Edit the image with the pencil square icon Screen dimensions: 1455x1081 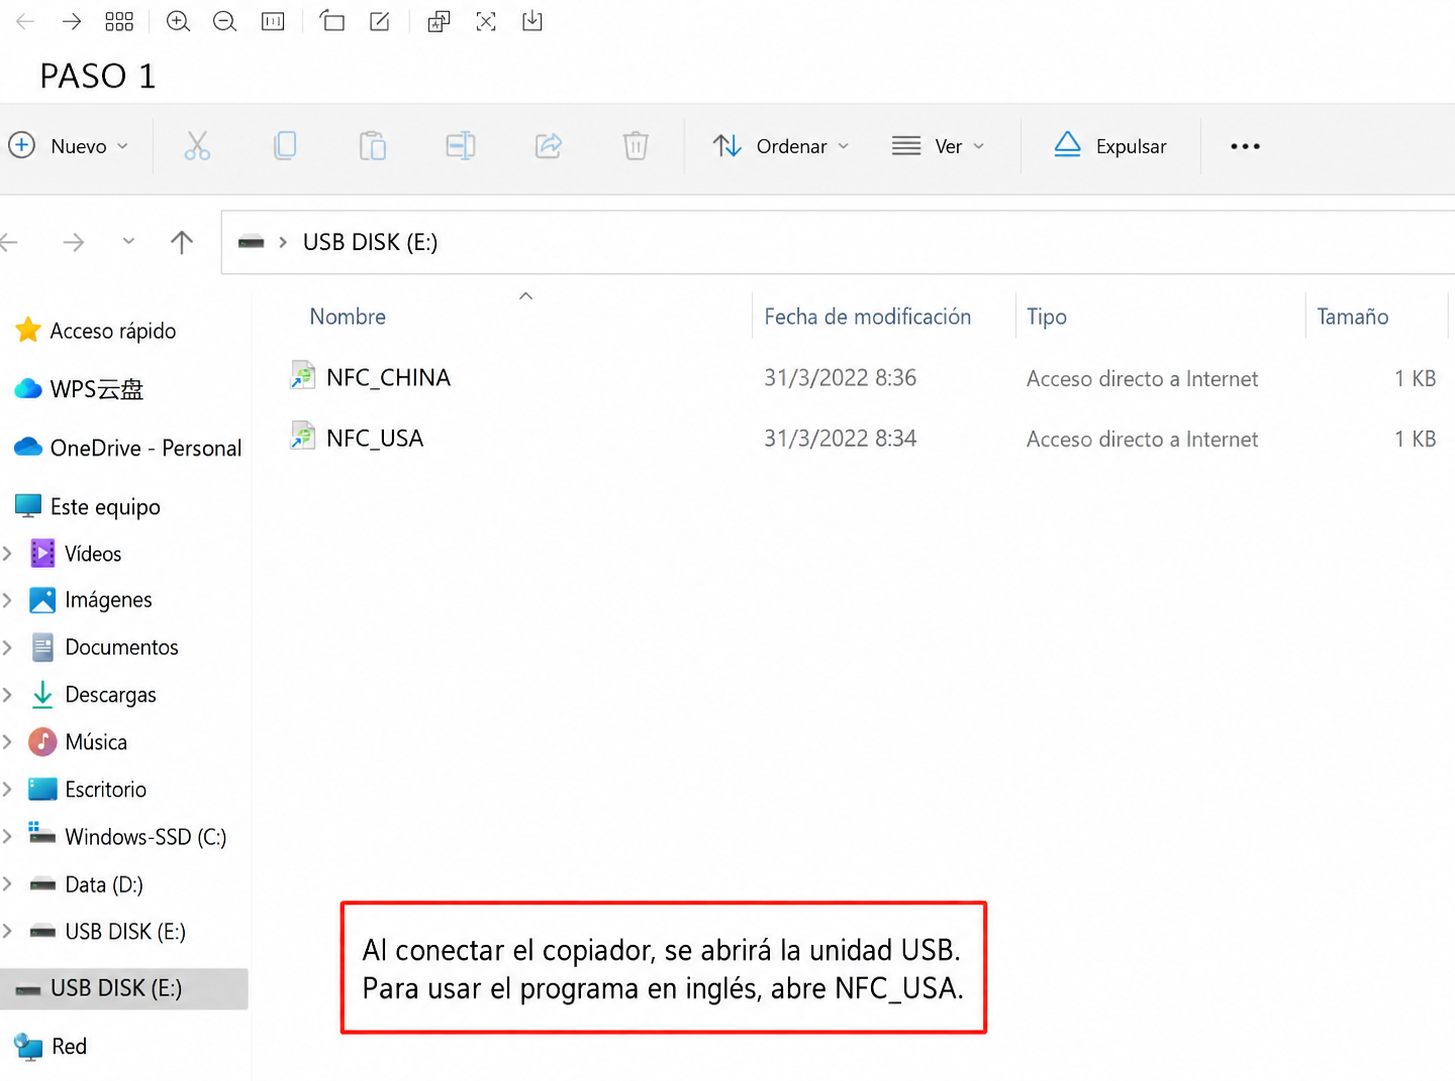[x=380, y=21]
